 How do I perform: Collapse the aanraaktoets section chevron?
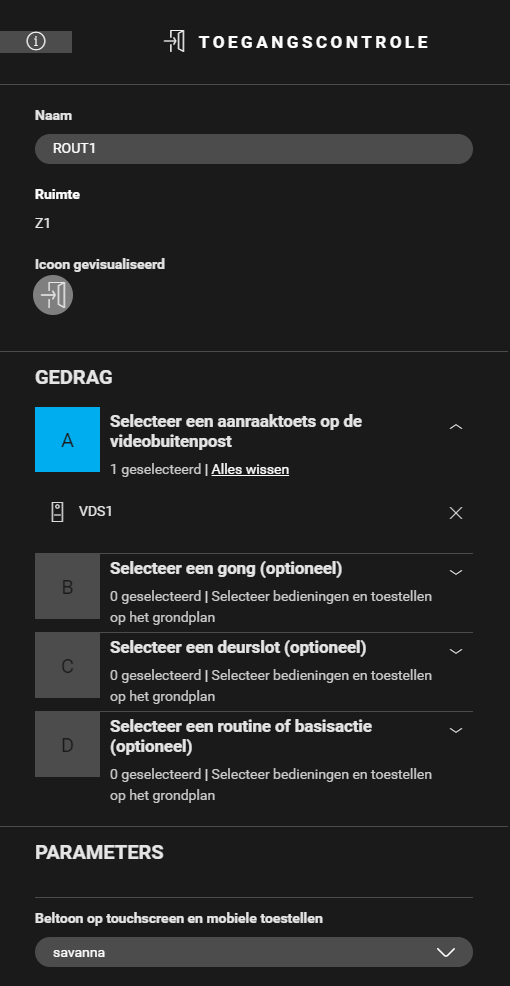pos(456,427)
